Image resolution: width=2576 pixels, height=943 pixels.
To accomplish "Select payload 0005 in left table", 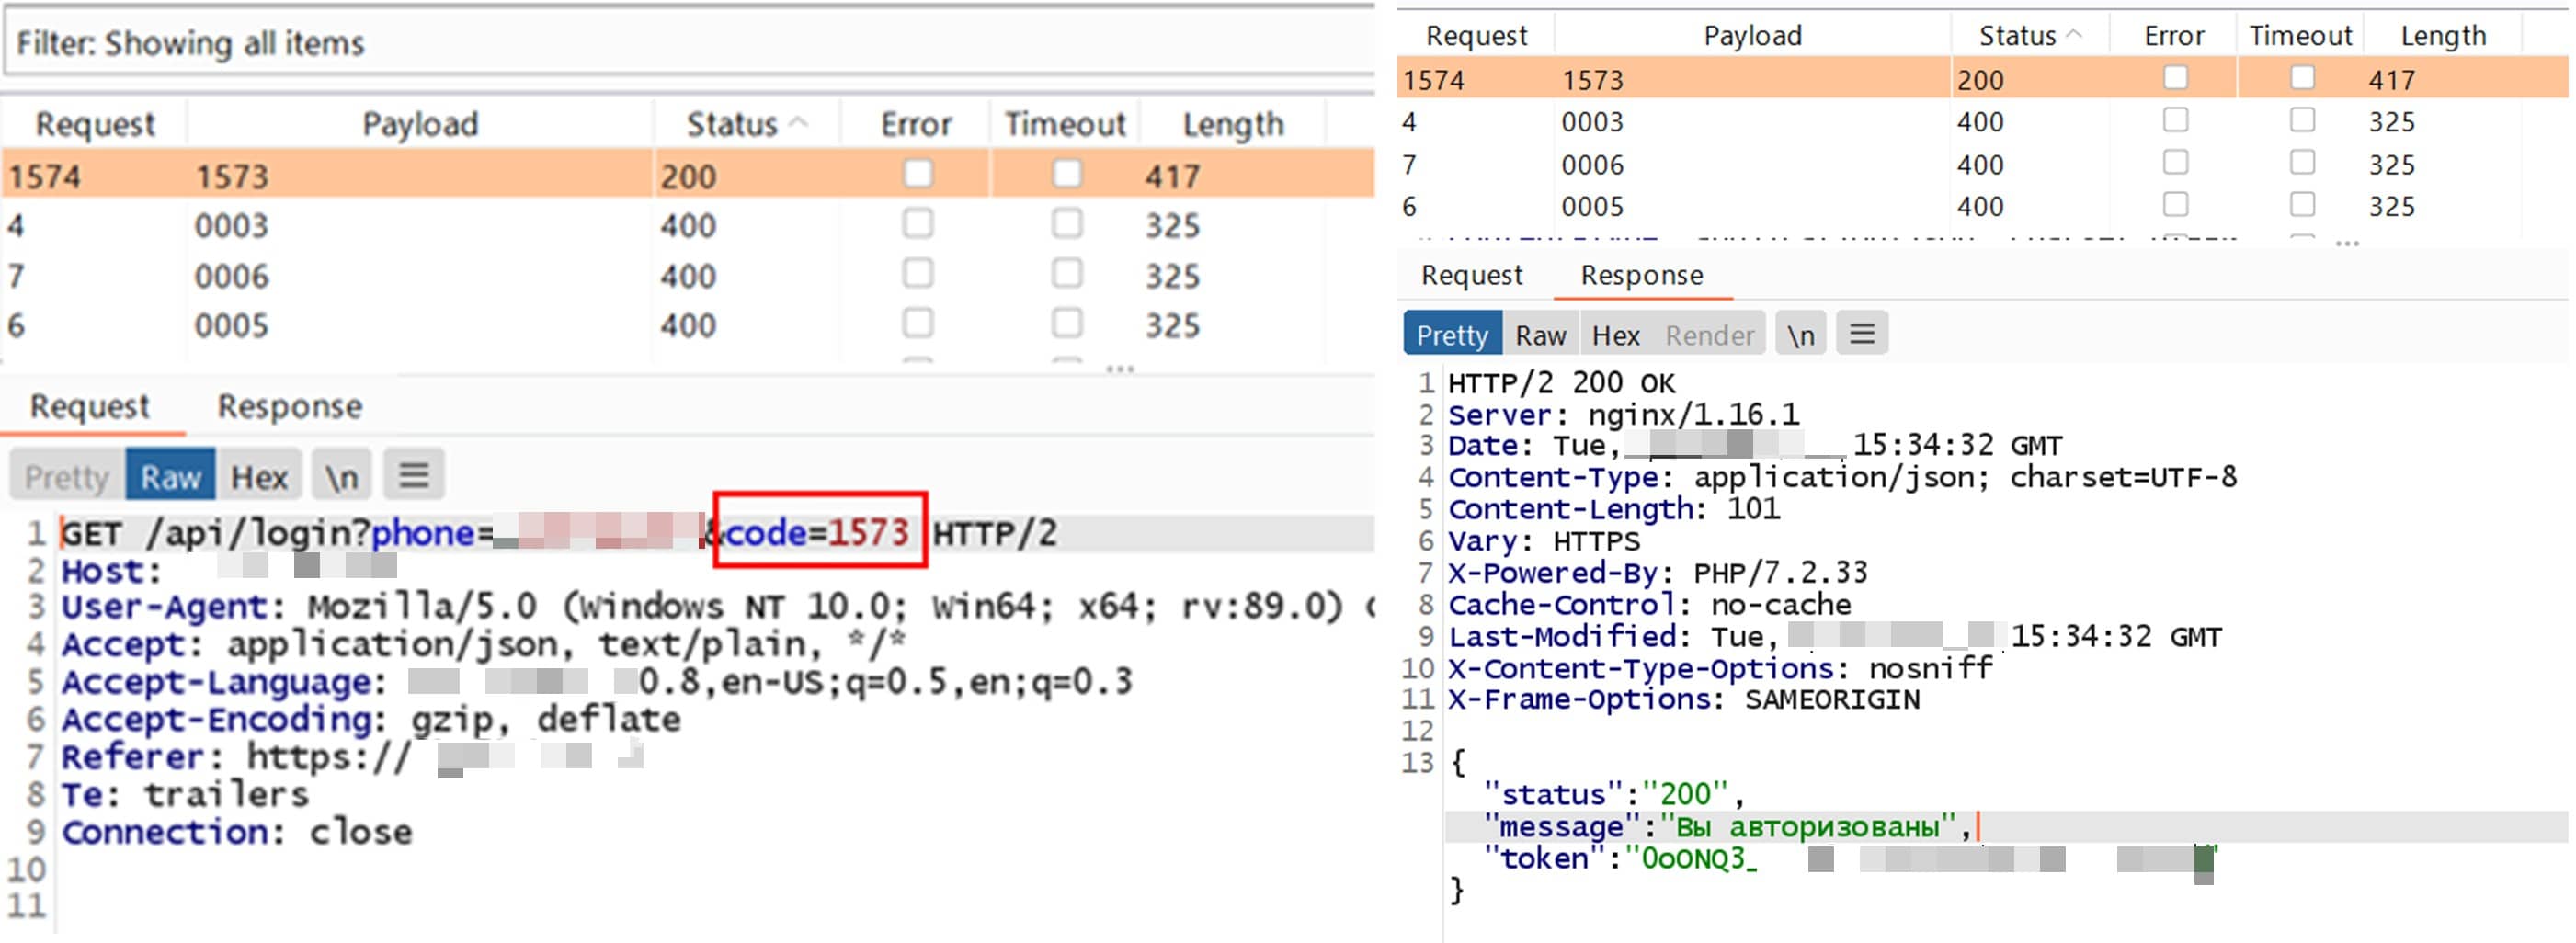I will coord(231,326).
